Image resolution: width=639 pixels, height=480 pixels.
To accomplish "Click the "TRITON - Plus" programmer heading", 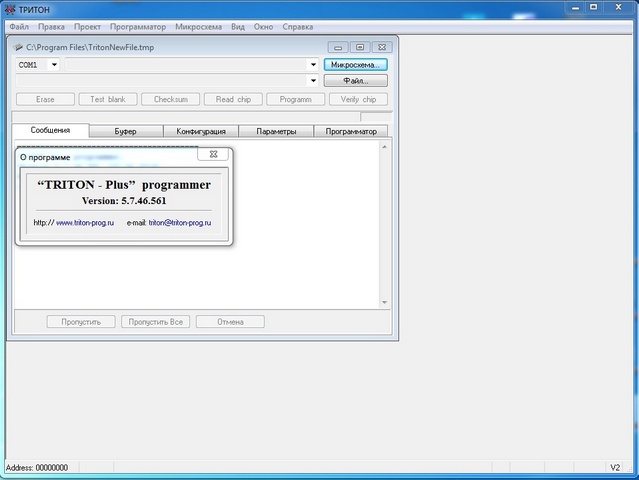I will tap(124, 185).
